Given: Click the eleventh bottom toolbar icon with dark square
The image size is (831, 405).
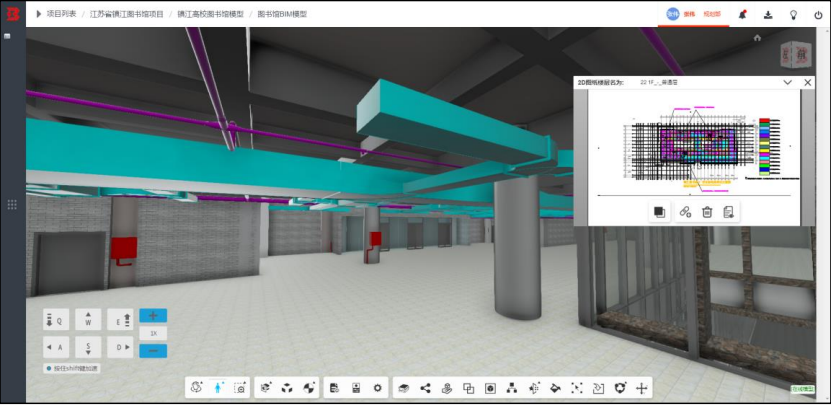Looking at the screenshot, I should pyautogui.click(x=490, y=388).
